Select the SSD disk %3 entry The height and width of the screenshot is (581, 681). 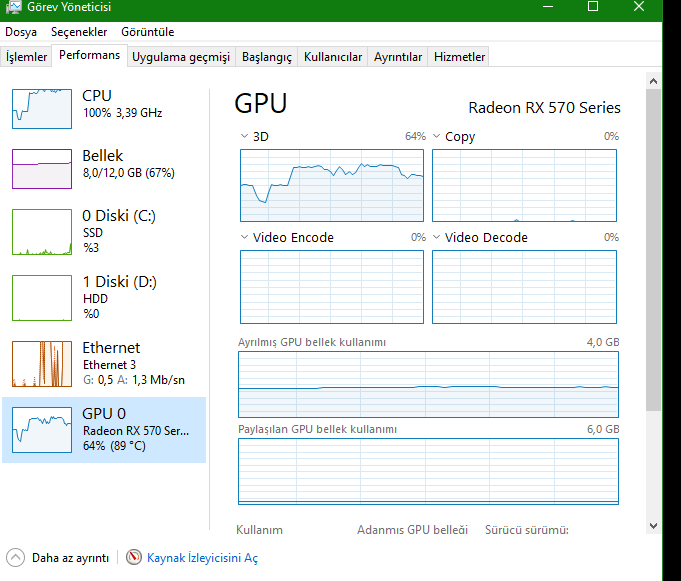[x=104, y=232]
